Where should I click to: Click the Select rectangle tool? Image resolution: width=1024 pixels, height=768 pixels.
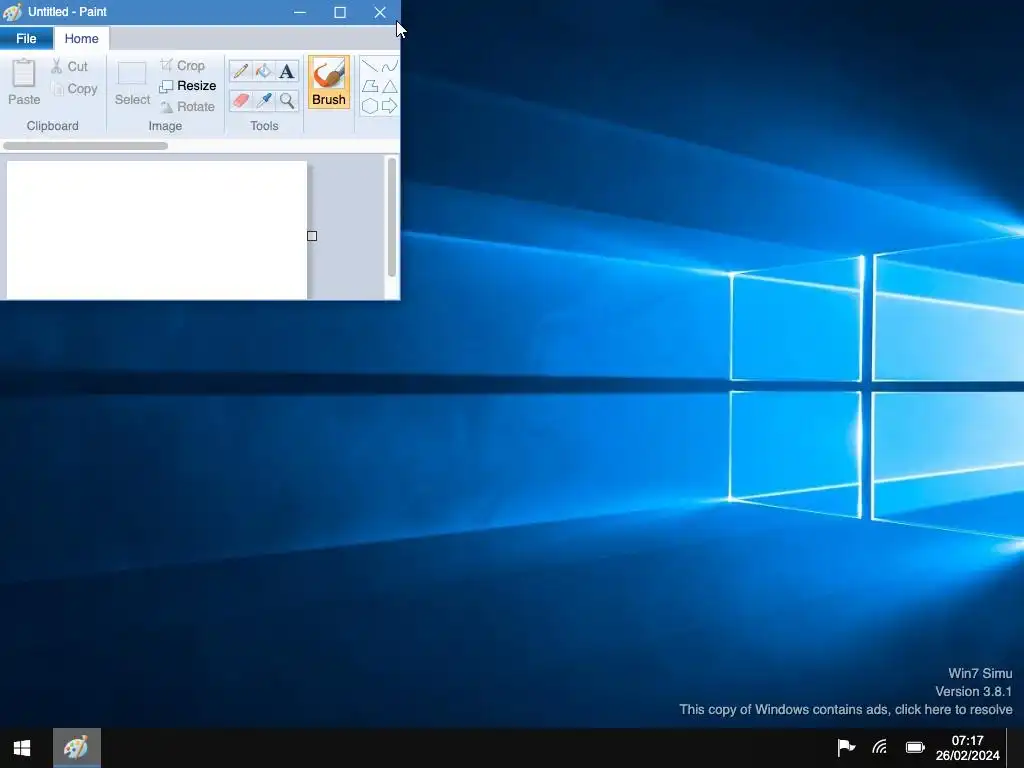[132, 84]
